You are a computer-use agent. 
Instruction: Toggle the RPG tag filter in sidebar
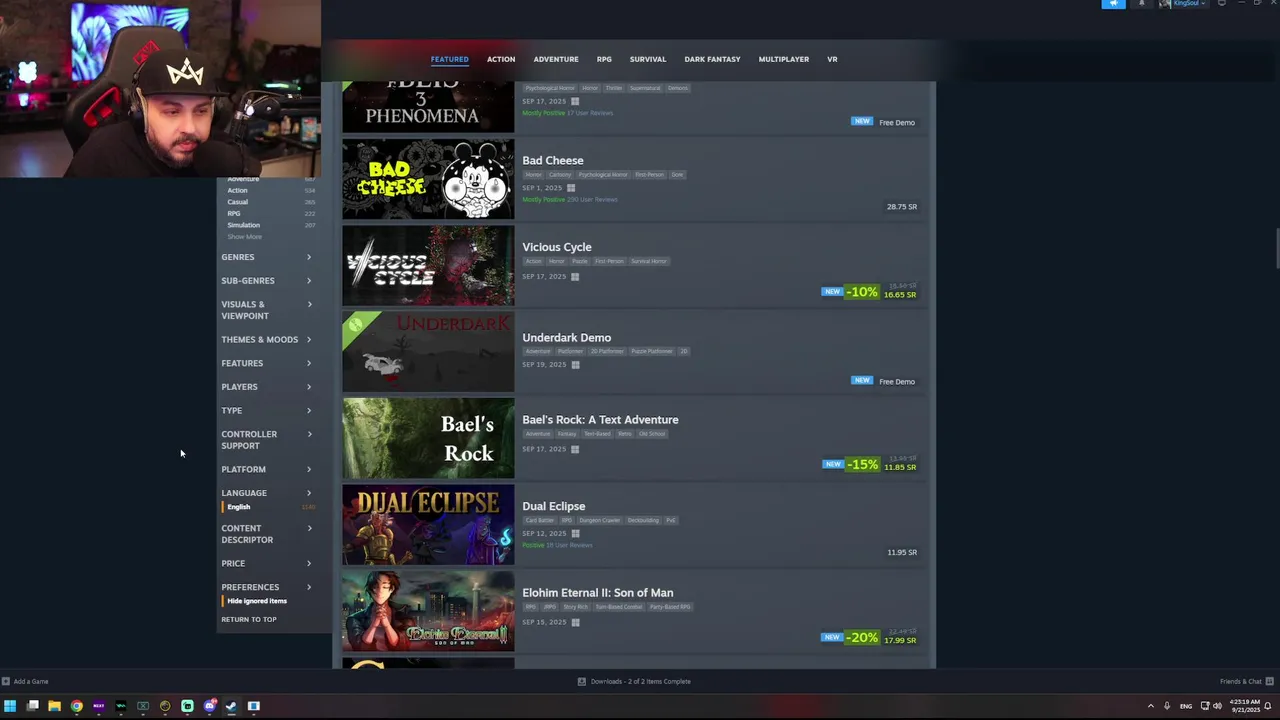(233, 213)
